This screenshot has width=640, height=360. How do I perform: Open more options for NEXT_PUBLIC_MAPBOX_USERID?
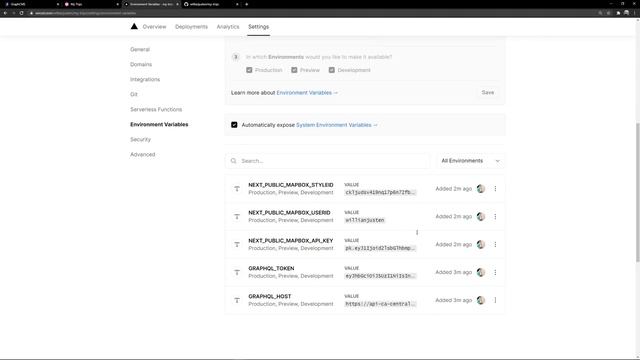(x=495, y=216)
